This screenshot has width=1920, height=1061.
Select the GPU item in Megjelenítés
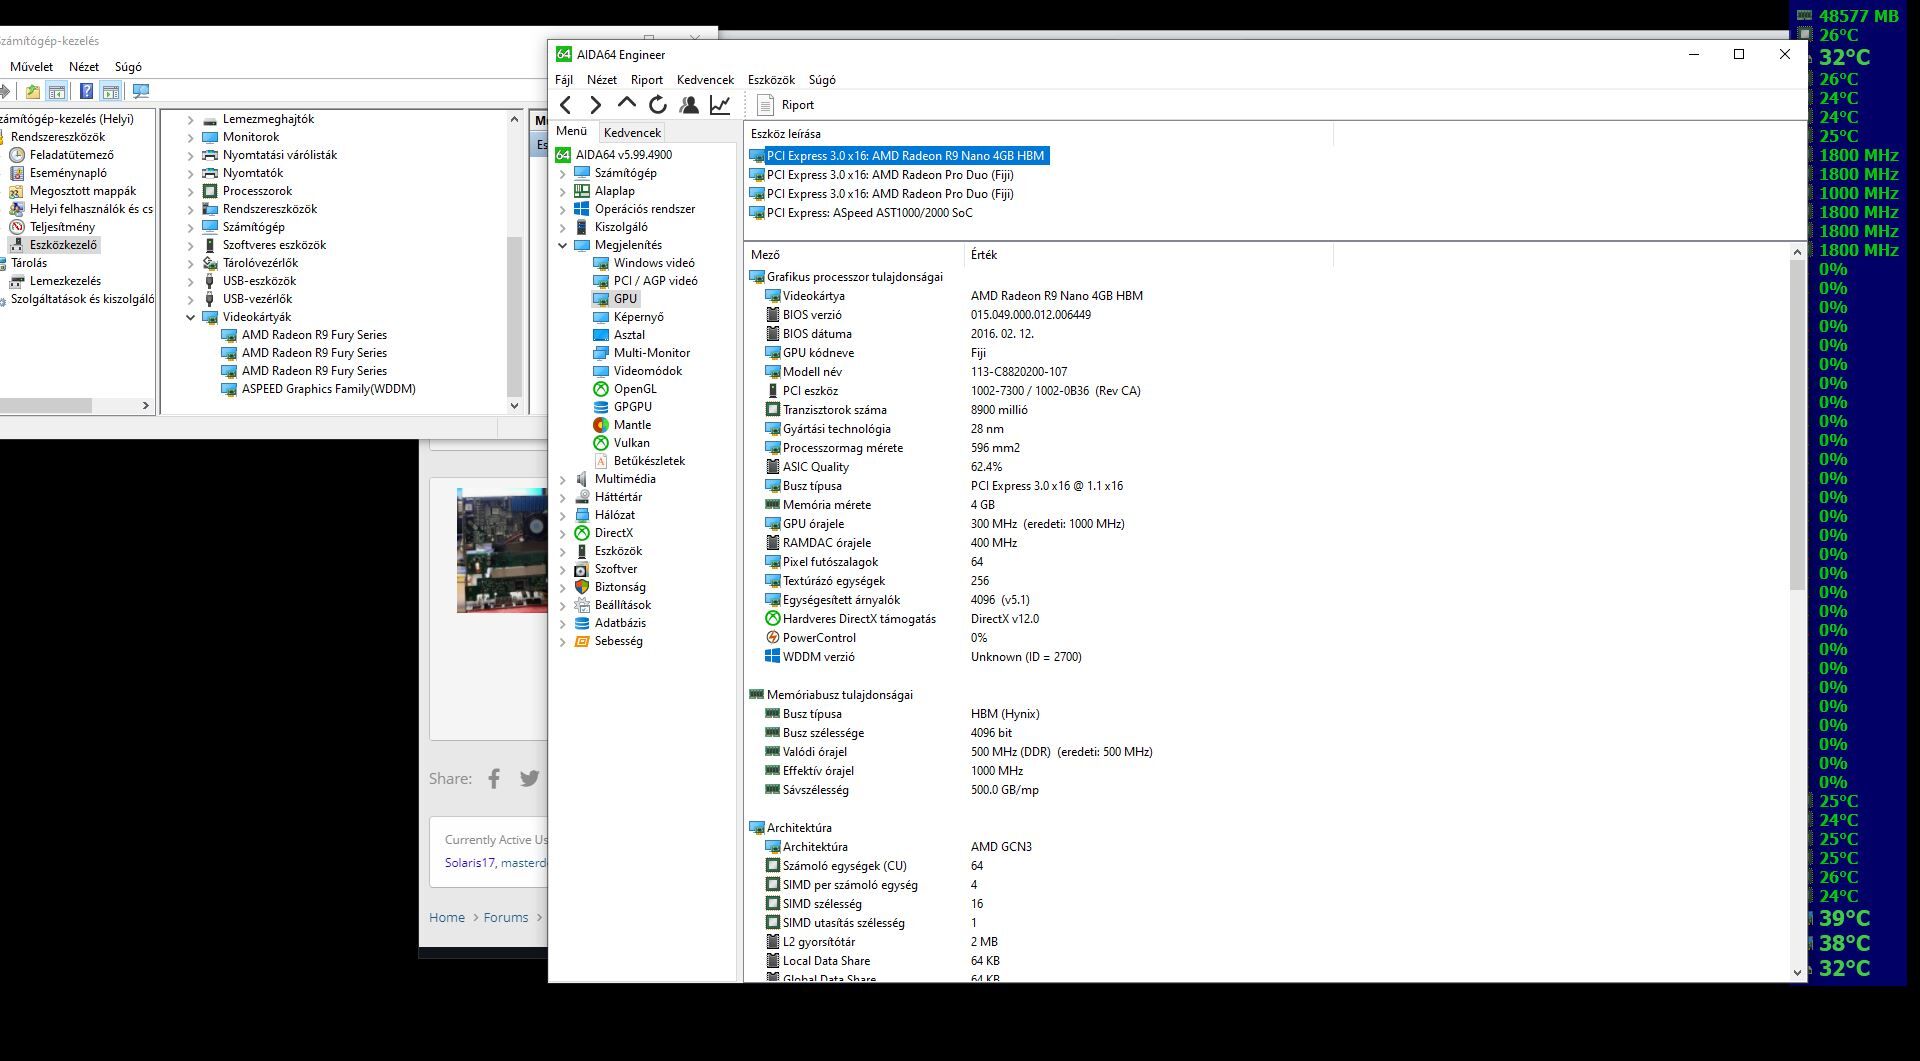pyautogui.click(x=625, y=299)
